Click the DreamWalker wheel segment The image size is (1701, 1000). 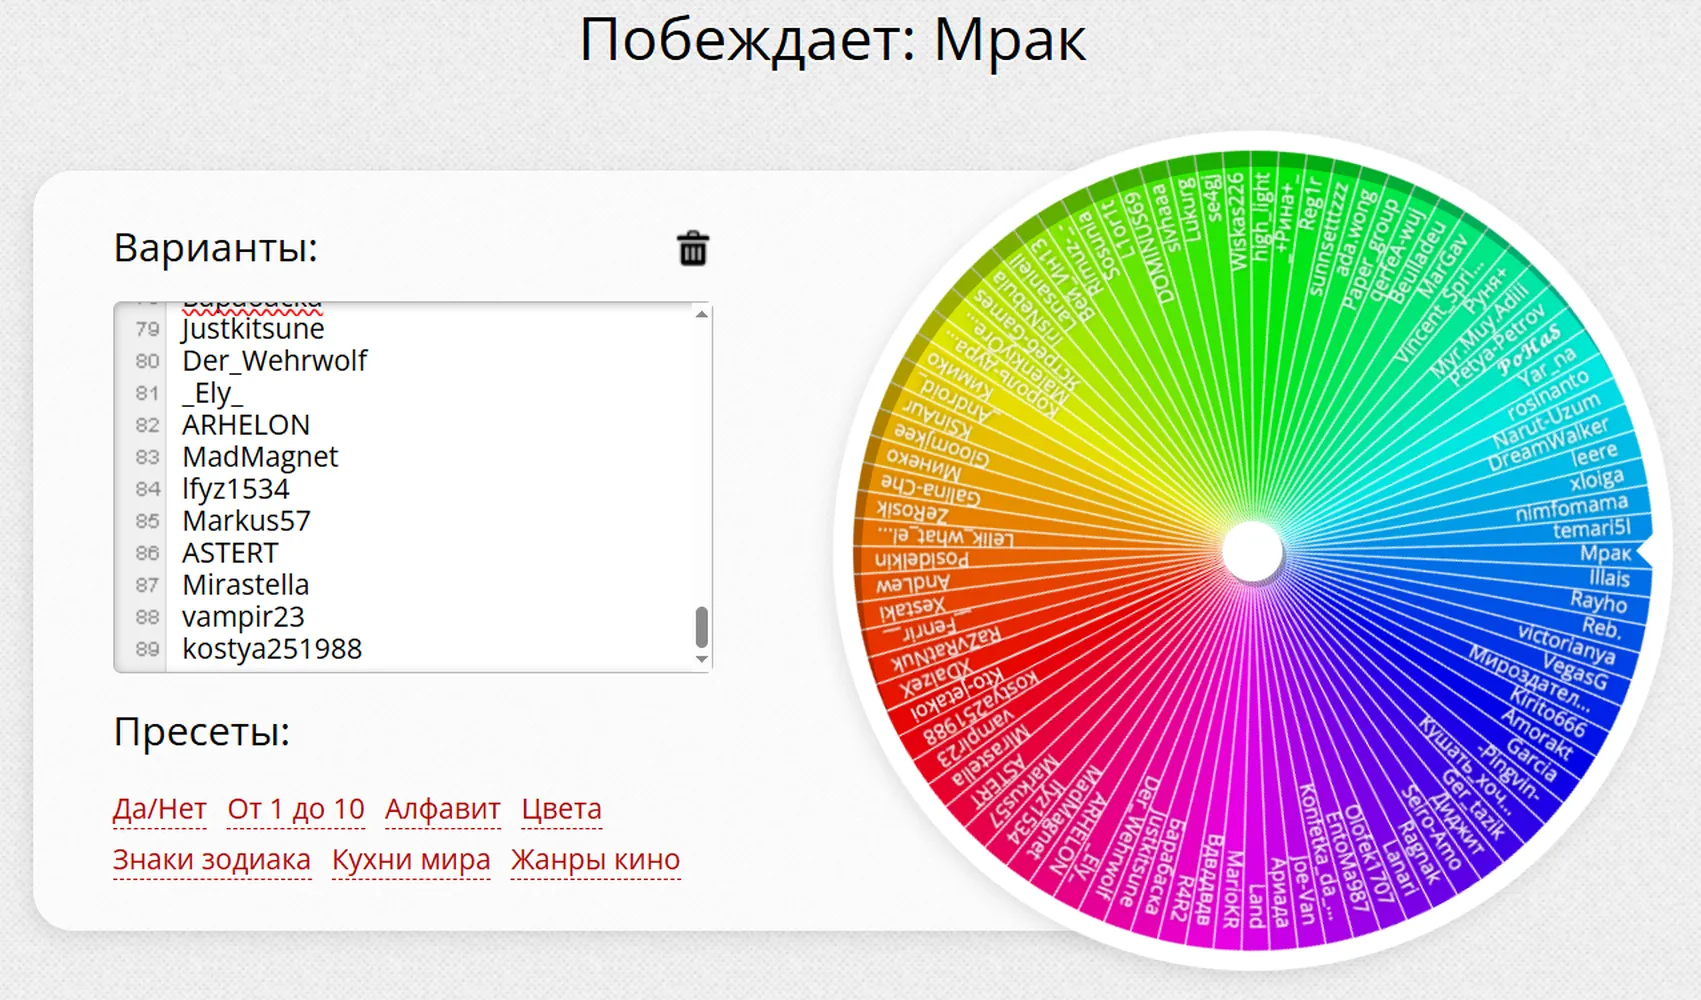click(1548, 444)
